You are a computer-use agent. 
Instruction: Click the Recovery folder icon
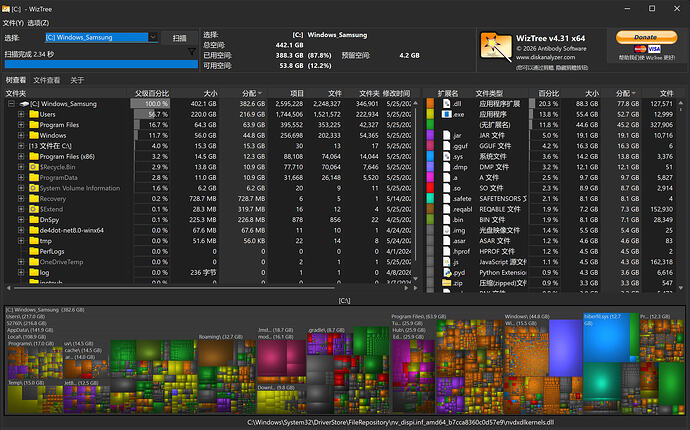[34, 198]
